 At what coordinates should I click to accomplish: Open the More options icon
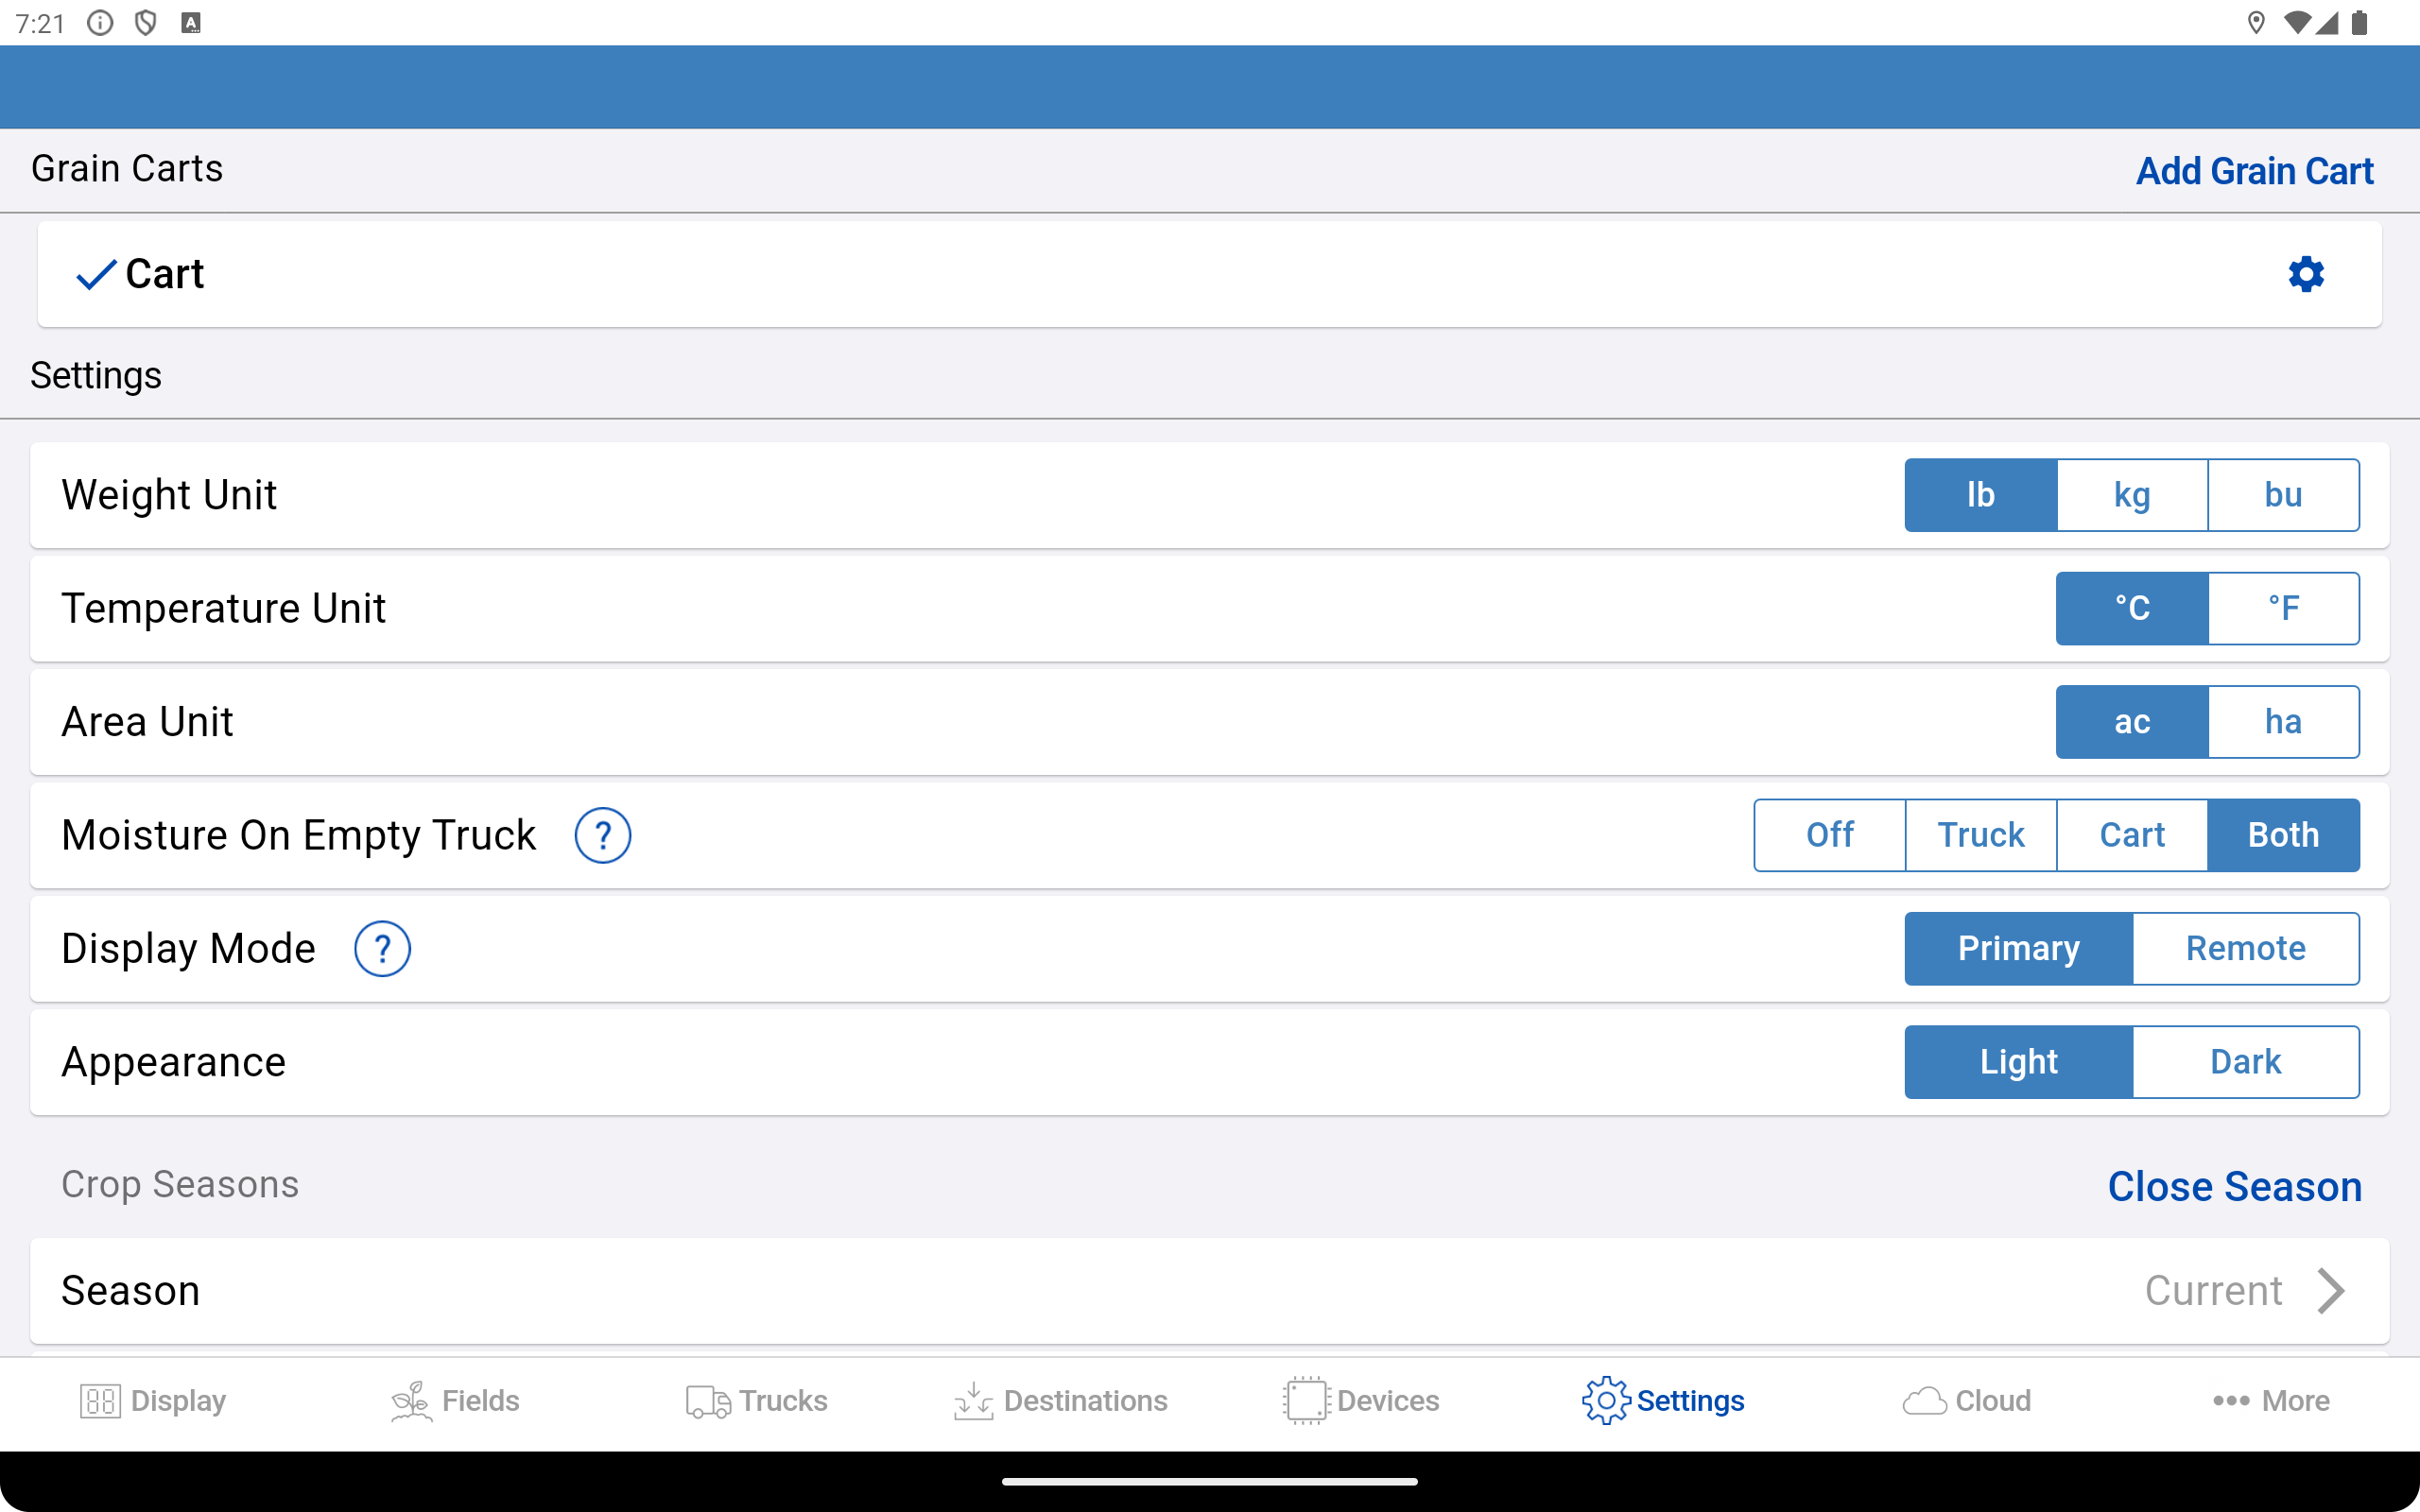pos(2227,1400)
